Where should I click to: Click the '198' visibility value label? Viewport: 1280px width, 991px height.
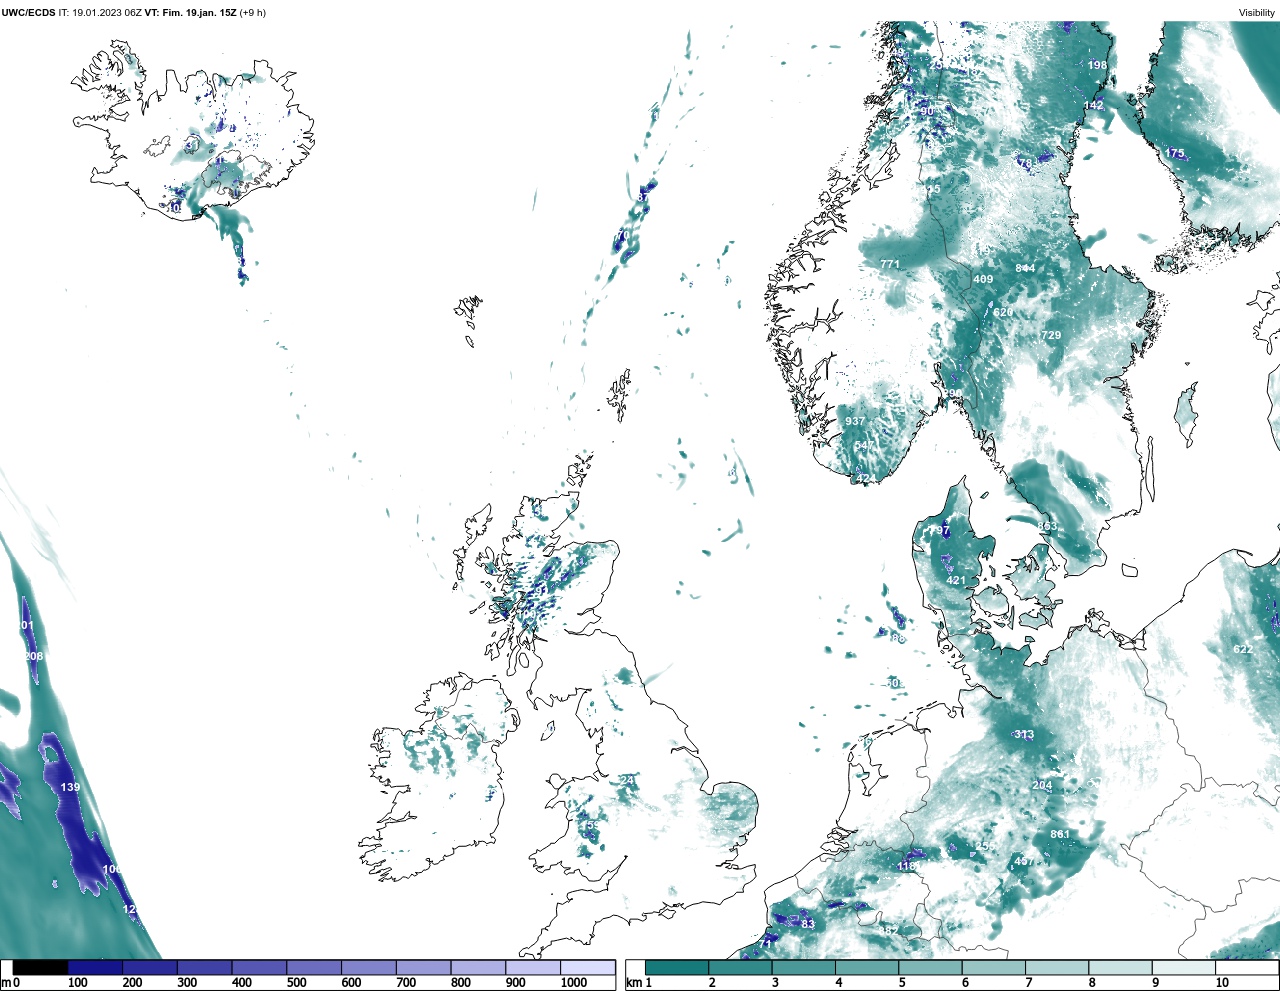tap(1097, 65)
